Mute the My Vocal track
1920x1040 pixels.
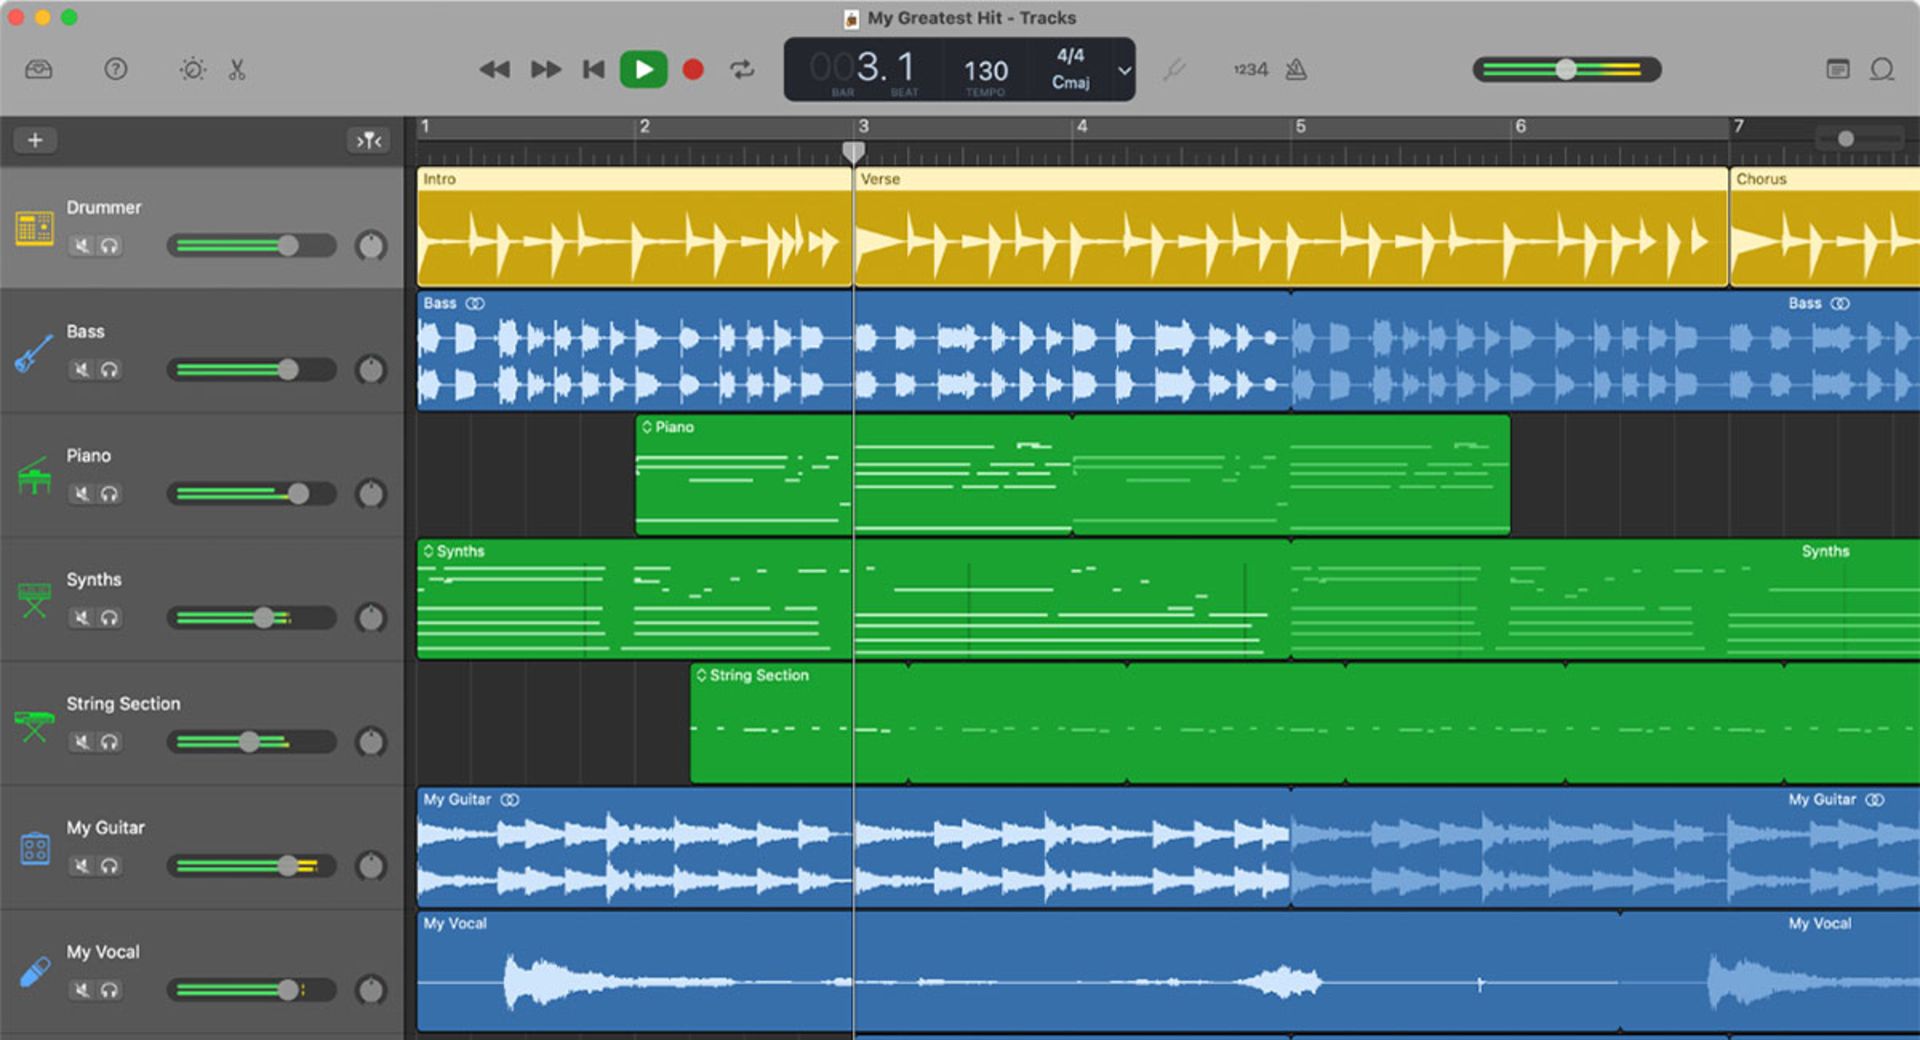tap(82, 990)
